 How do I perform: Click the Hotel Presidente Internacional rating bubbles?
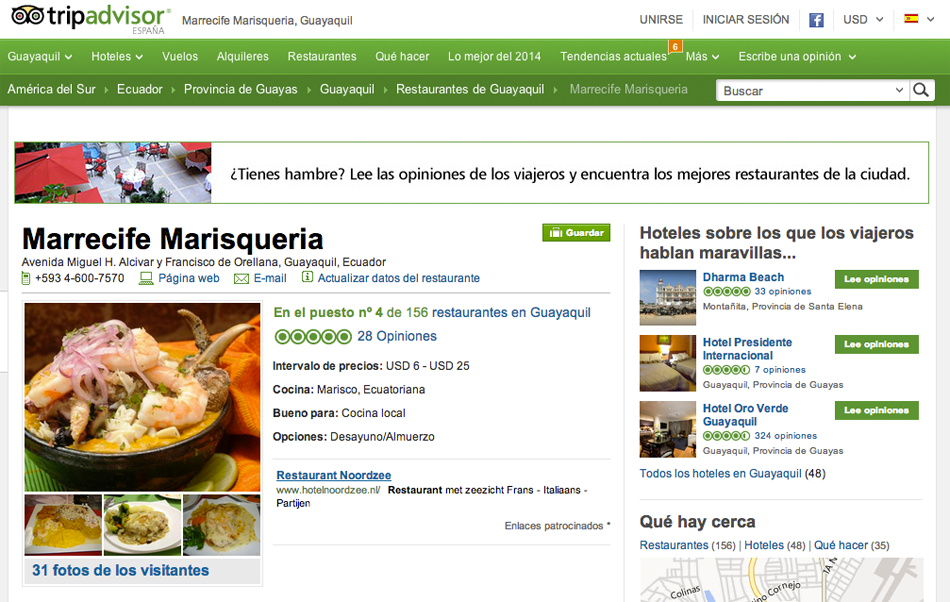coord(726,369)
